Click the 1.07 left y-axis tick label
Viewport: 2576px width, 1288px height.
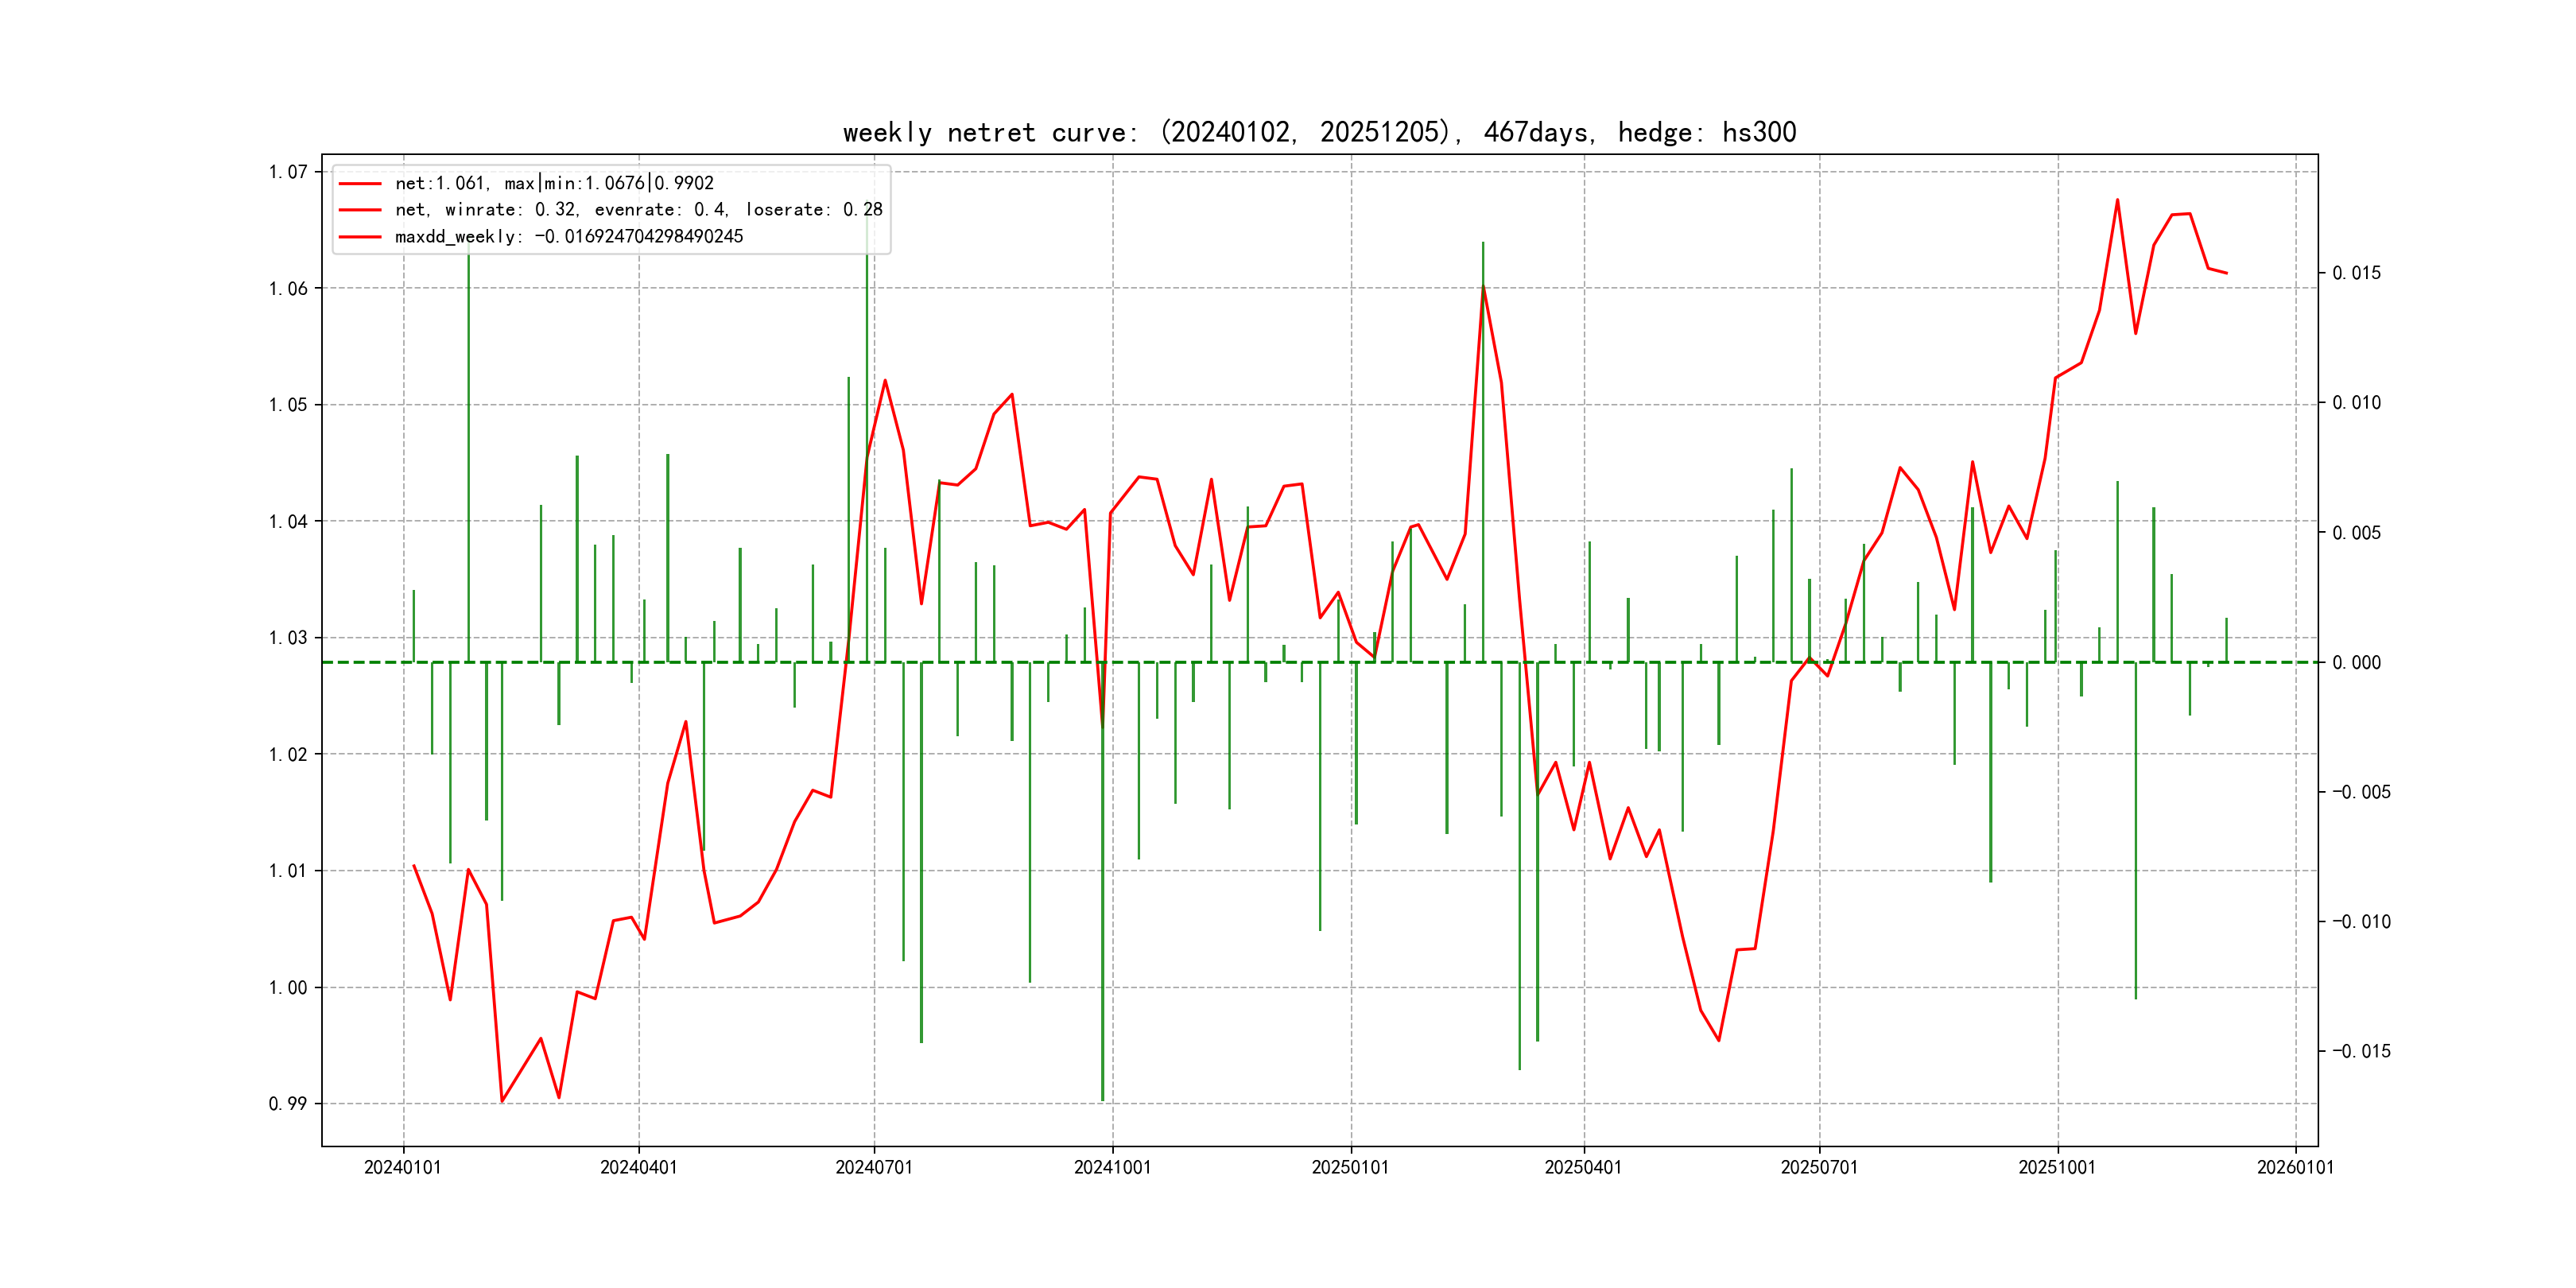pos(288,172)
